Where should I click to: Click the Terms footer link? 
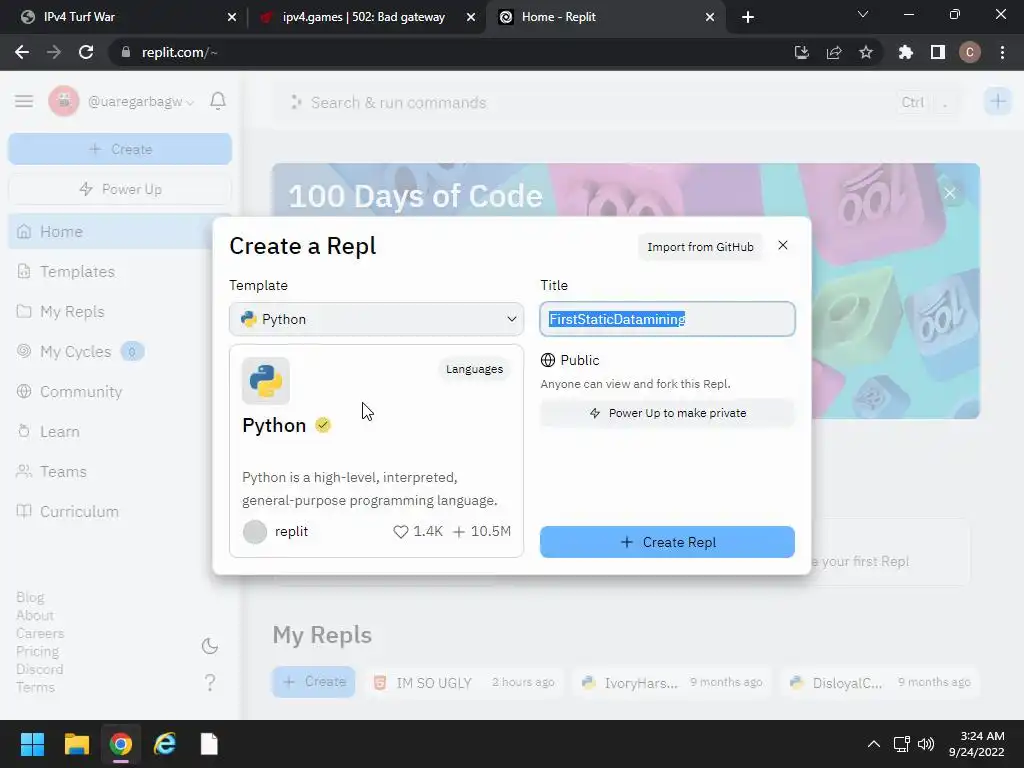pyautogui.click(x=35, y=687)
